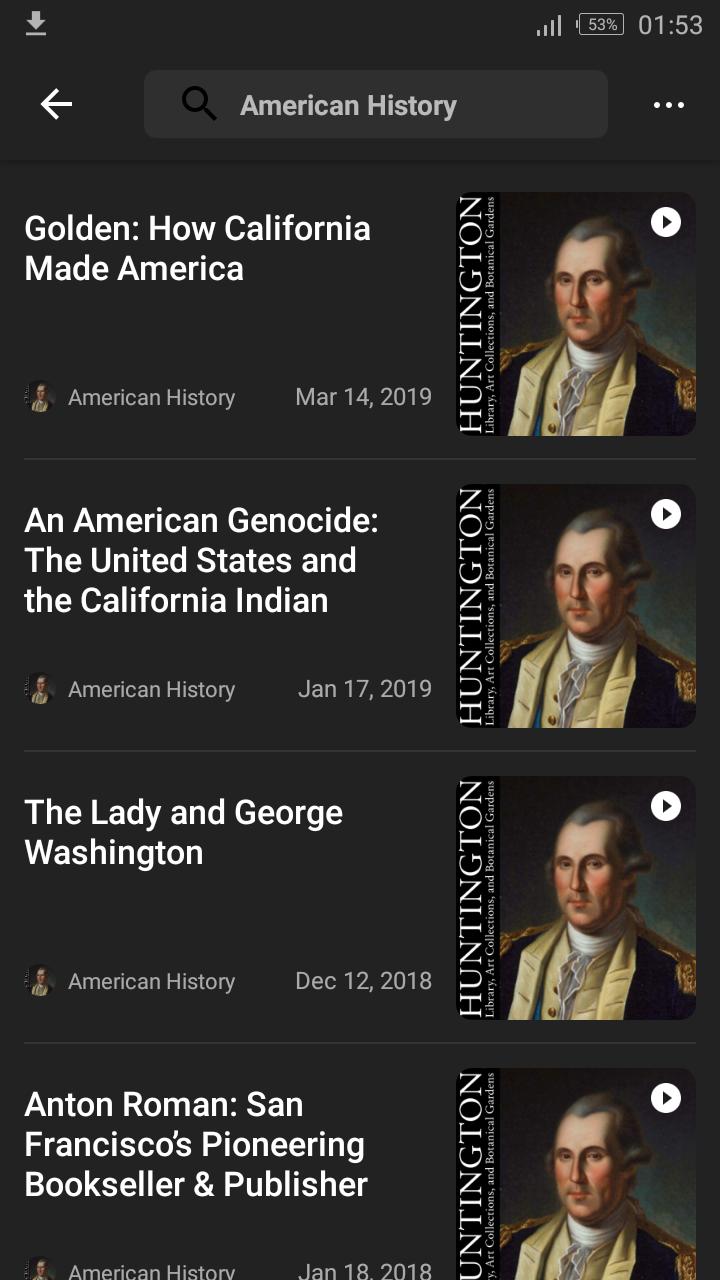Viewport: 720px width, 1280px height.
Task: Open An American Genocide episode title
Action: (201, 560)
